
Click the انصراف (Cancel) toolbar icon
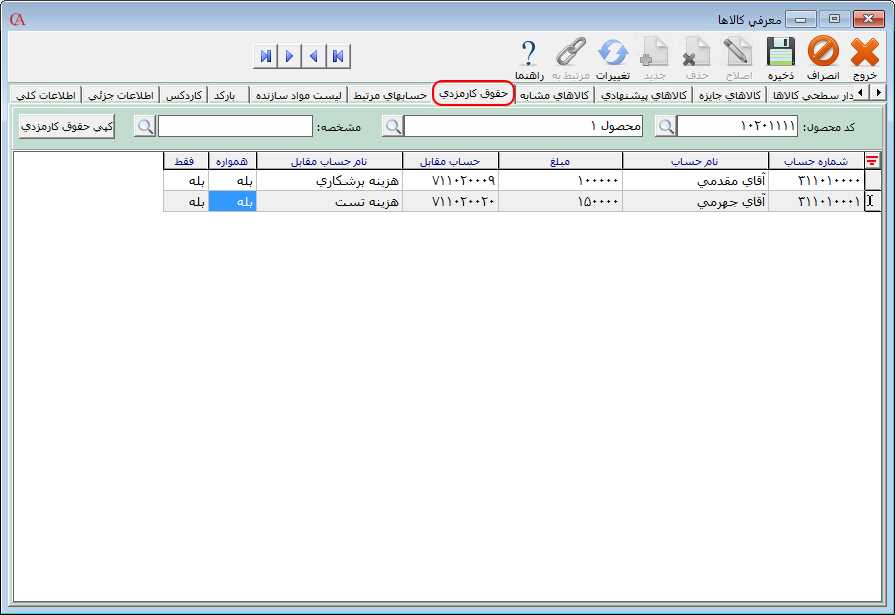[823, 52]
